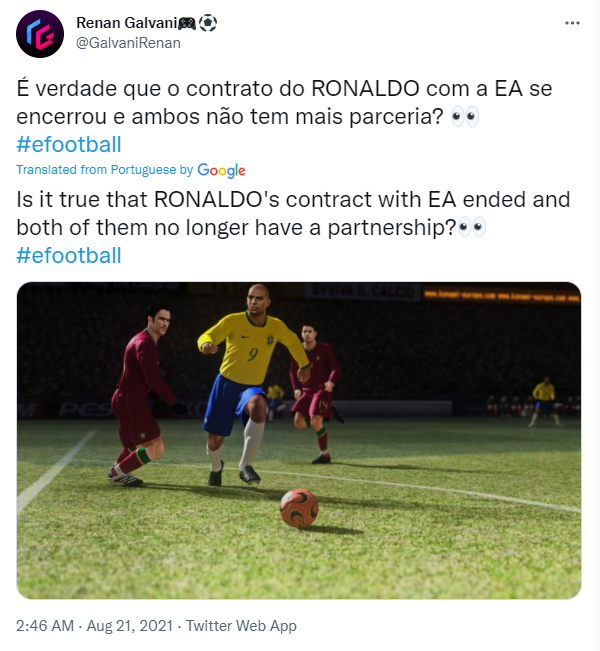
Task: Open the Renan Galvani display name link
Action: (x=123, y=22)
